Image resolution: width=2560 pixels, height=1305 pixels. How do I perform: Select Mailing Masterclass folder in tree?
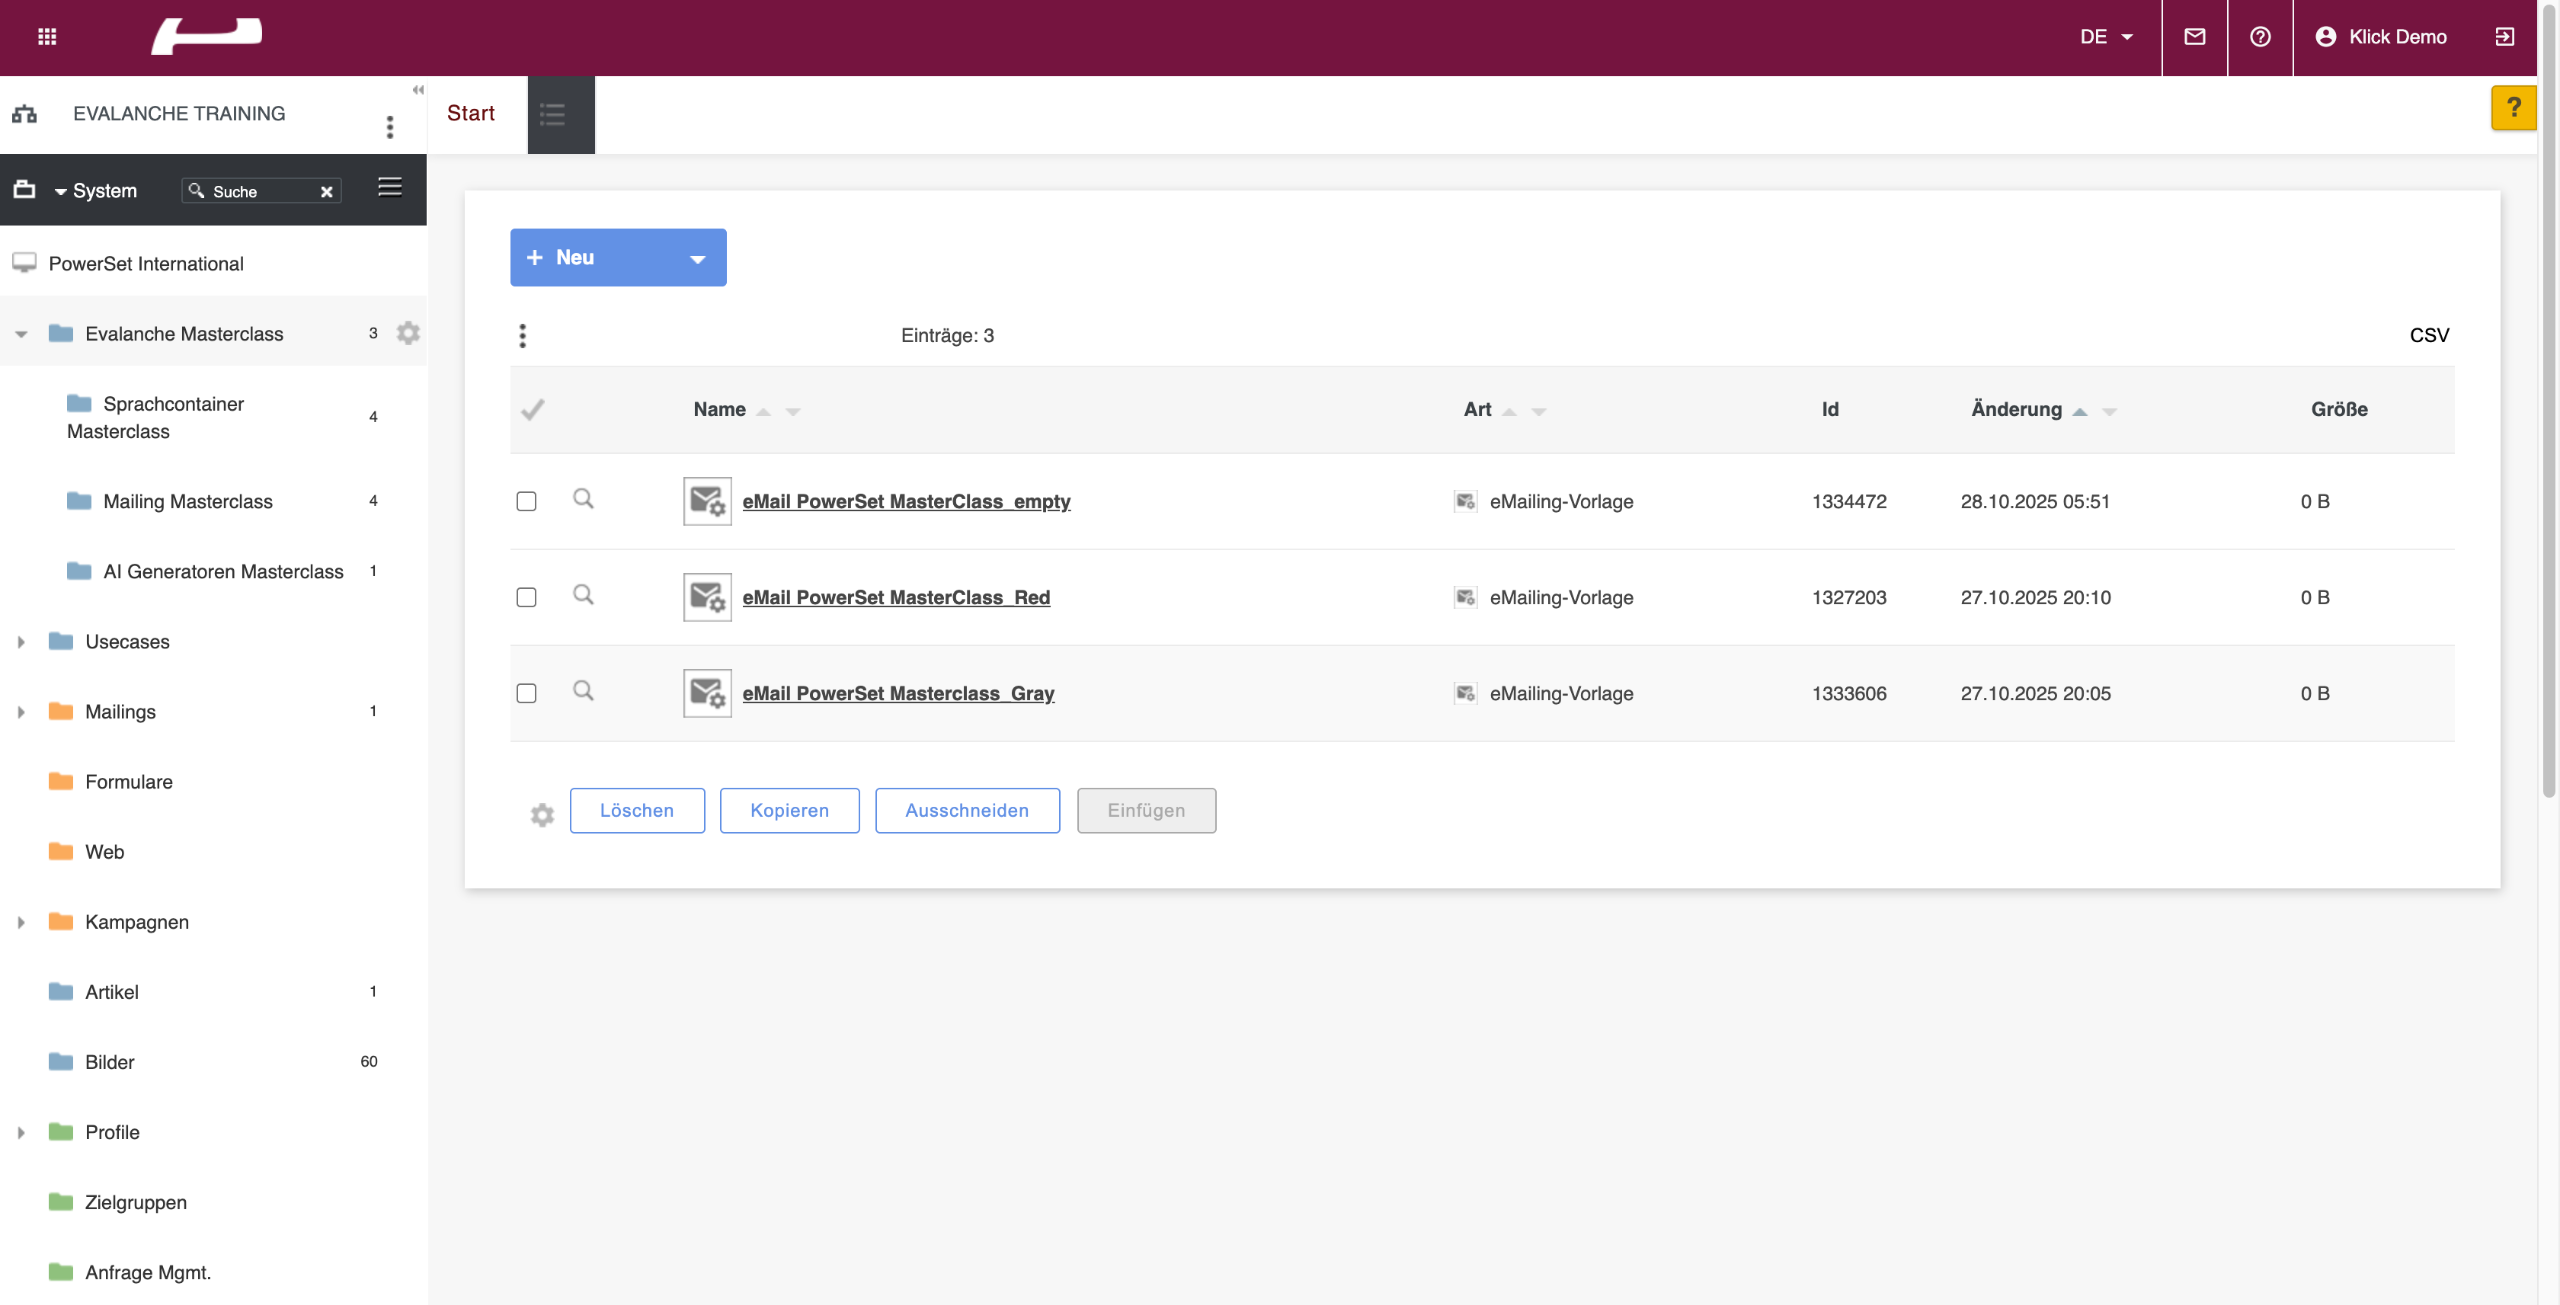188,501
